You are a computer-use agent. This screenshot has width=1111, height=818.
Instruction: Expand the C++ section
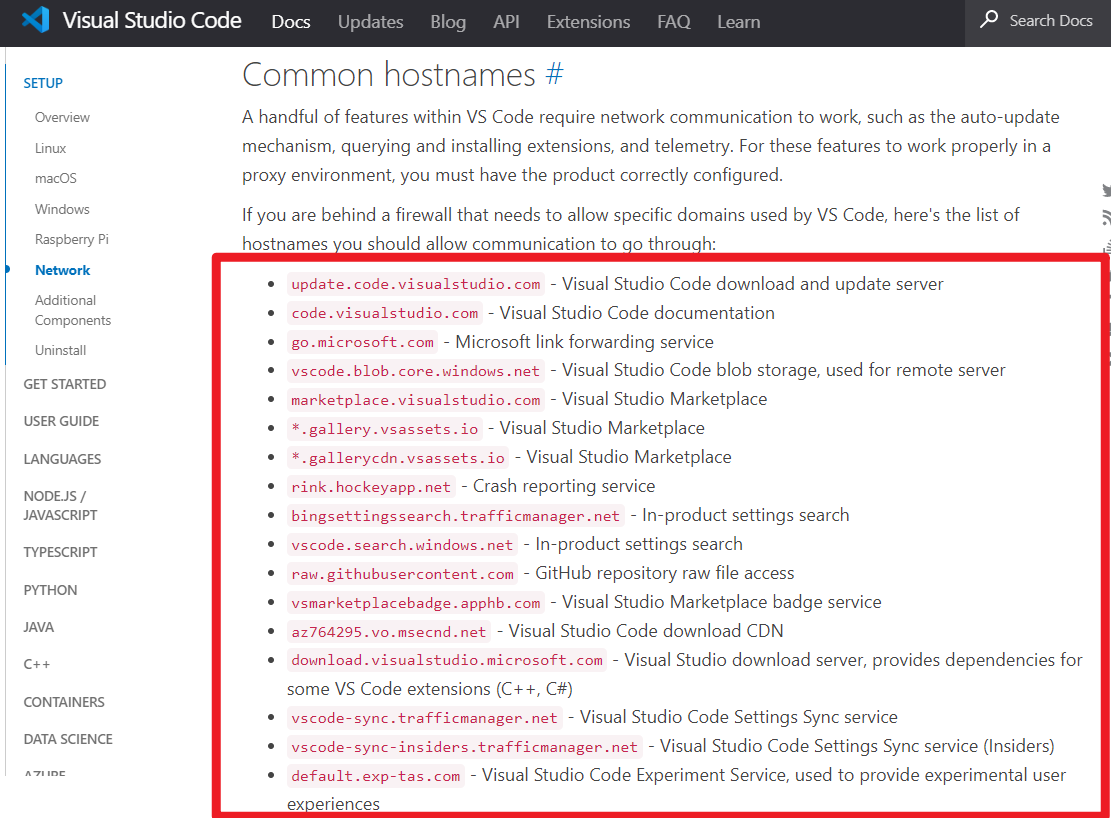[37, 664]
